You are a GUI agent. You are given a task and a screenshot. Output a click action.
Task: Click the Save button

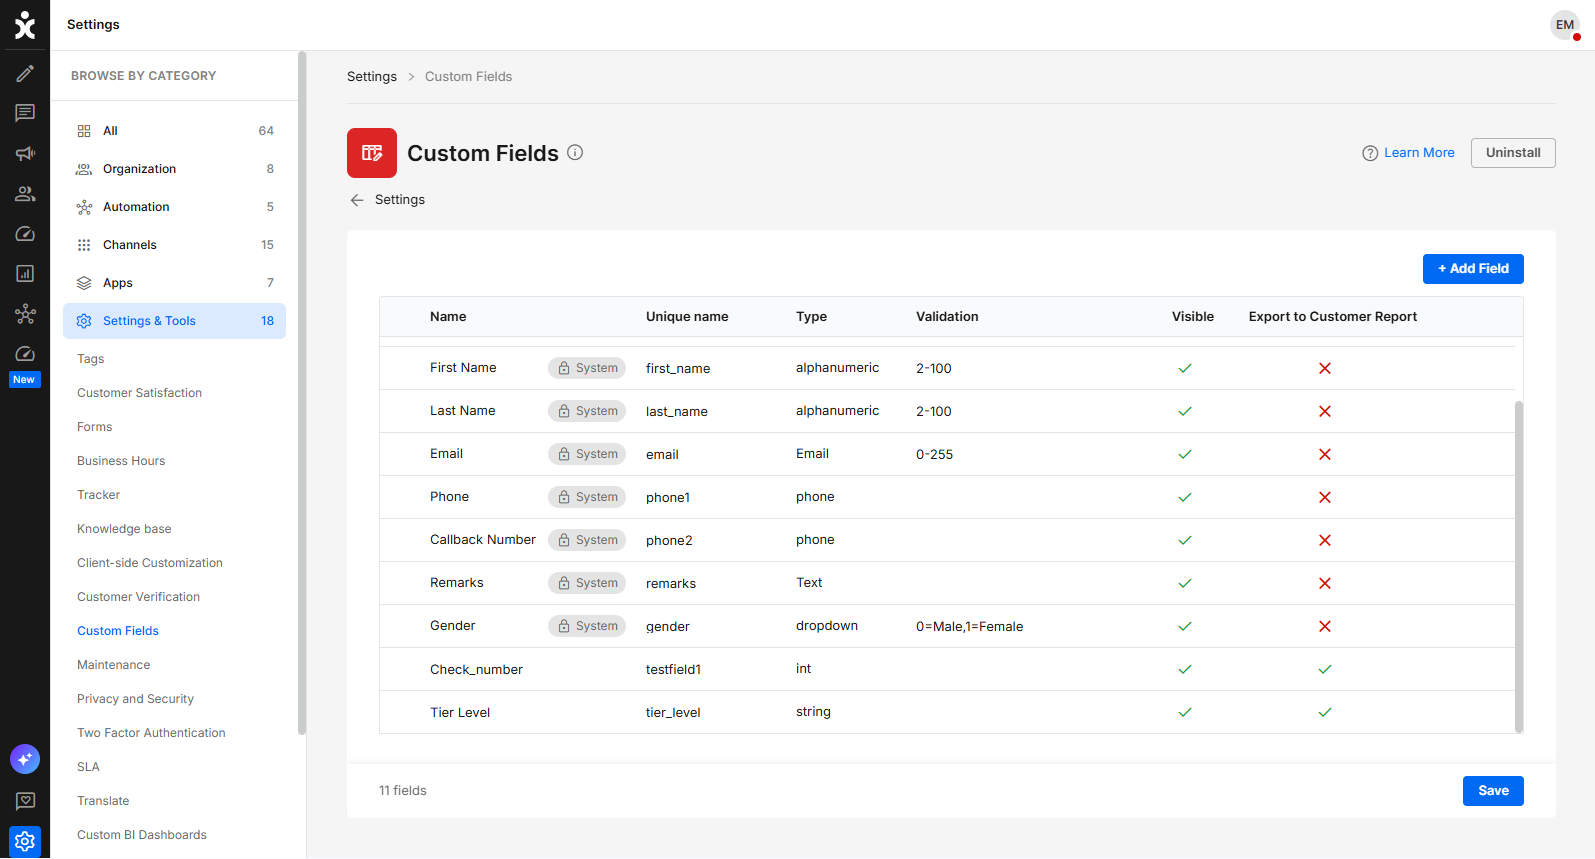pyautogui.click(x=1493, y=791)
